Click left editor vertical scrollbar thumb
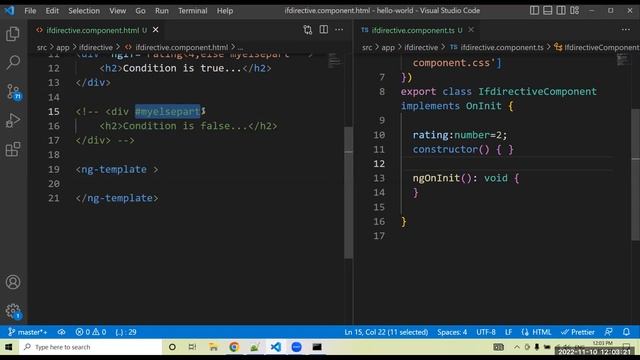The image size is (640, 360). click(x=348, y=192)
